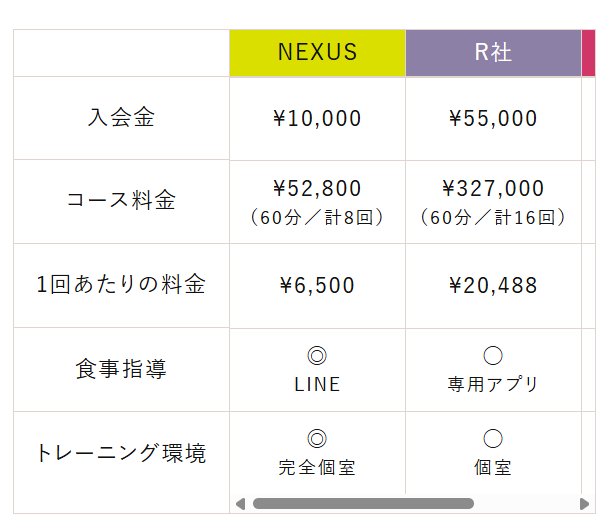Click the partially visible pink column header

pos(588,53)
